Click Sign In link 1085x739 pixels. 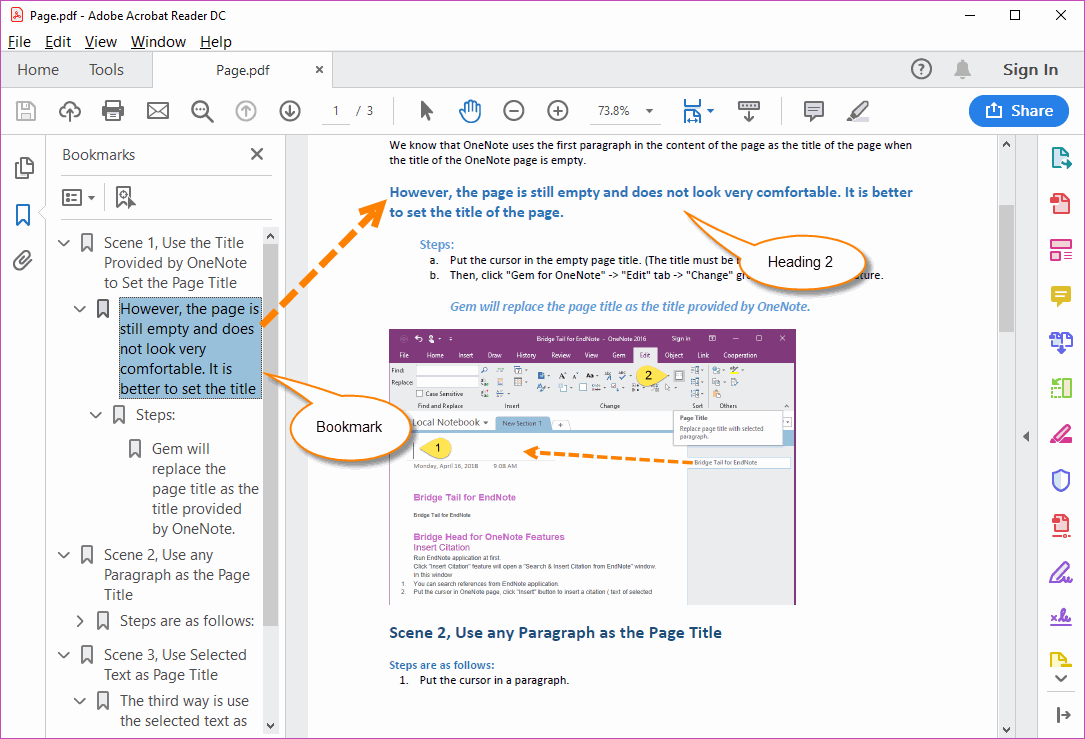[1030, 70]
